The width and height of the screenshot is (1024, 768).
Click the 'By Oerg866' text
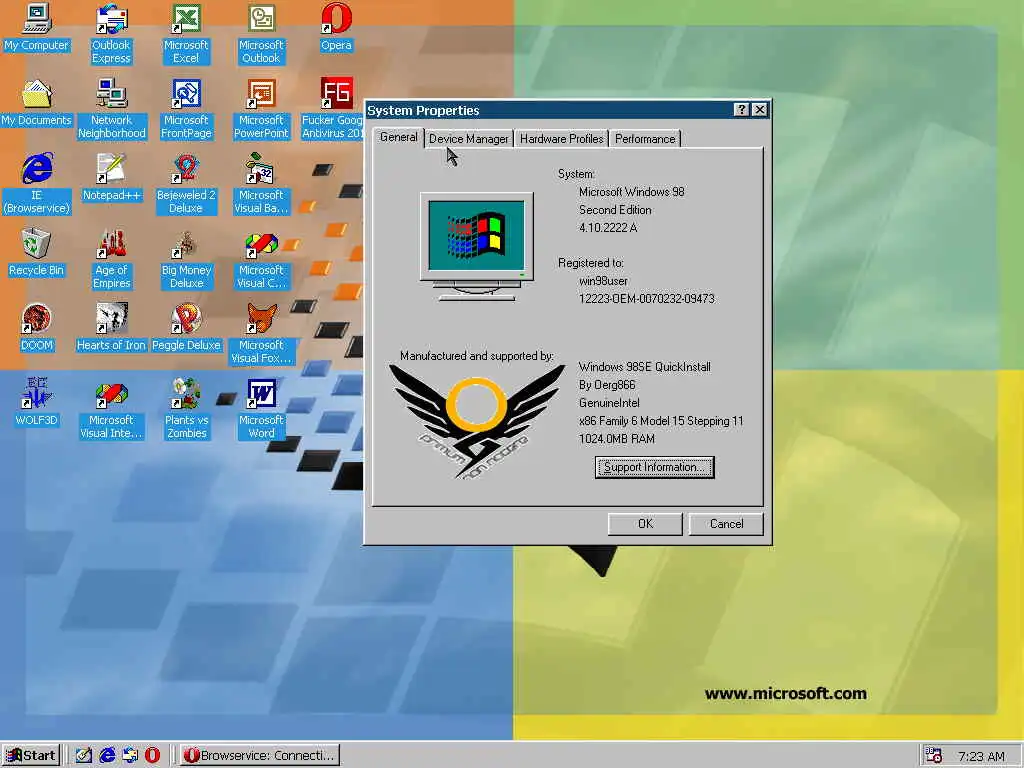(x=607, y=385)
